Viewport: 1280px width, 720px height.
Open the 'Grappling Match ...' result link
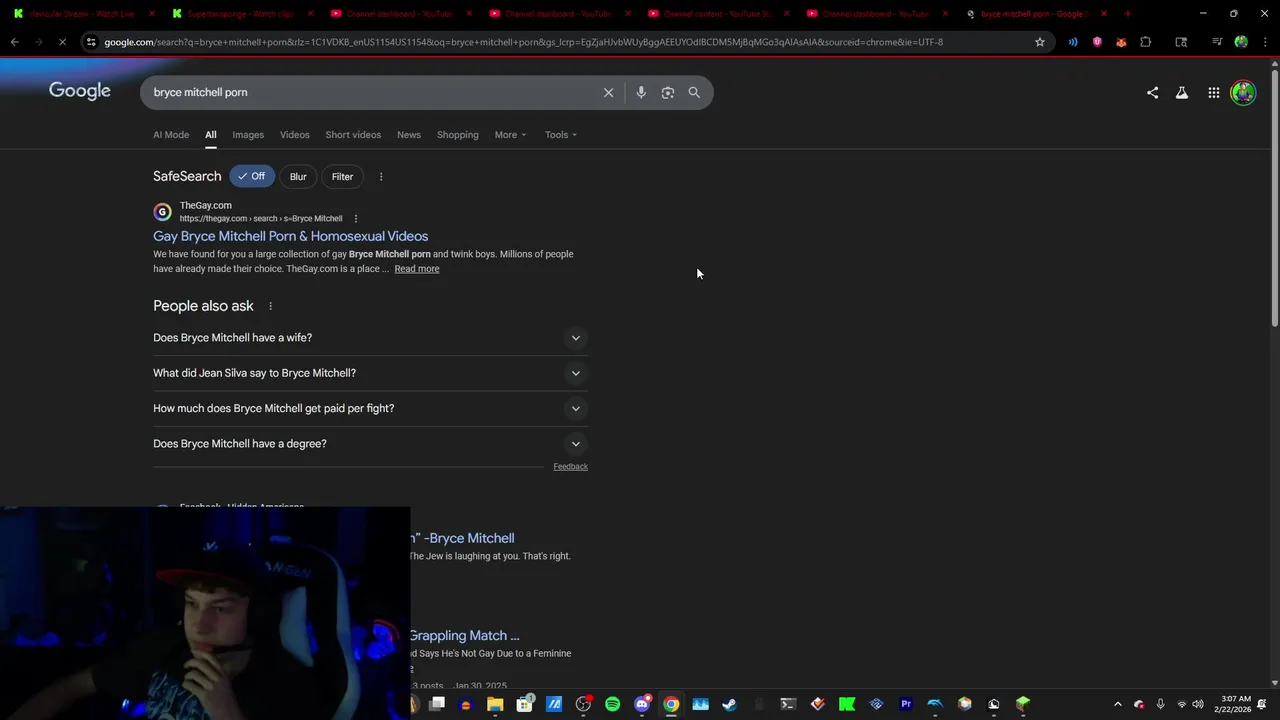tap(464, 635)
